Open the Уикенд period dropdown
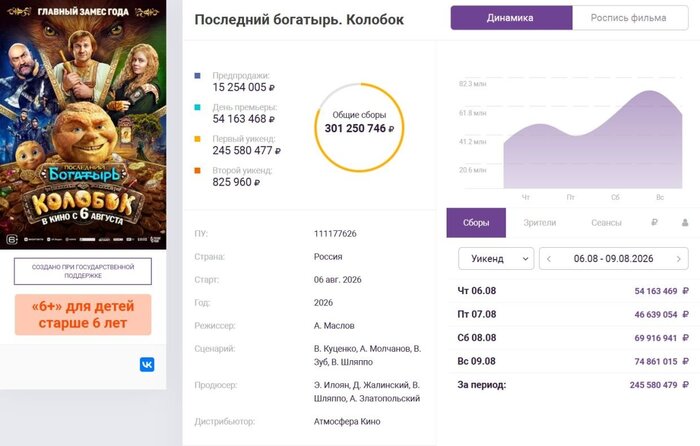This screenshot has height=446, width=700. pos(496,258)
